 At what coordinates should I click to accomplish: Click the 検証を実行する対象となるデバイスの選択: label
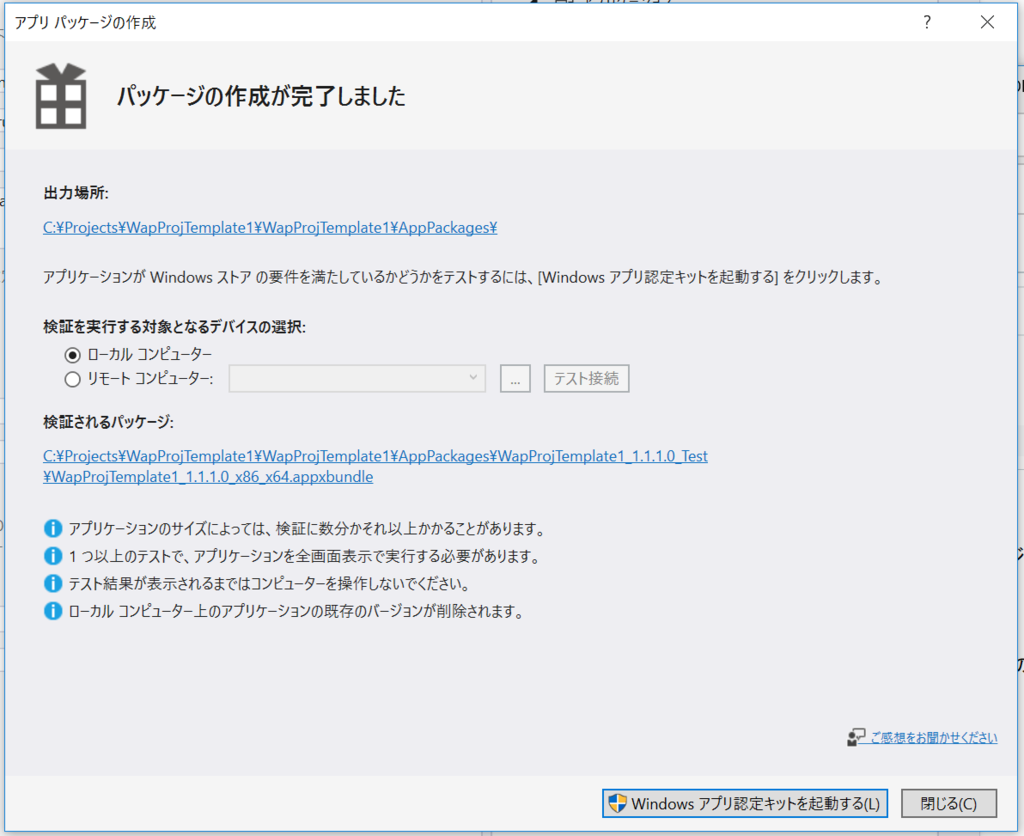click(x=174, y=327)
